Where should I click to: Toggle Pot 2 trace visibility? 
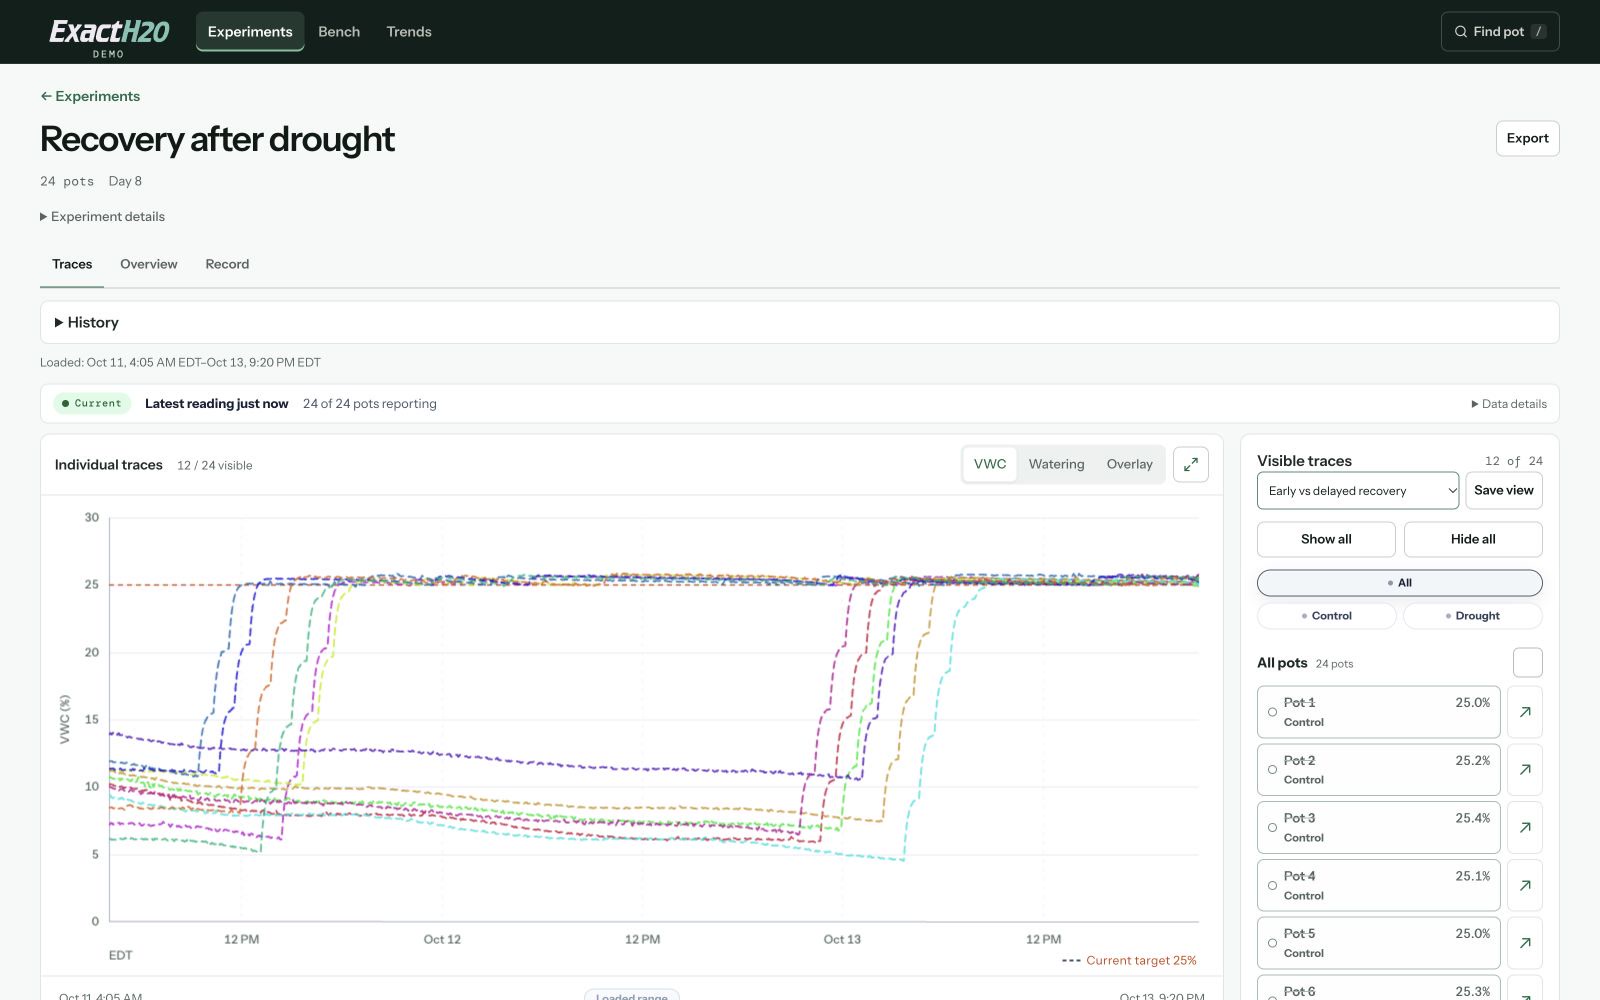coord(1379,770)
